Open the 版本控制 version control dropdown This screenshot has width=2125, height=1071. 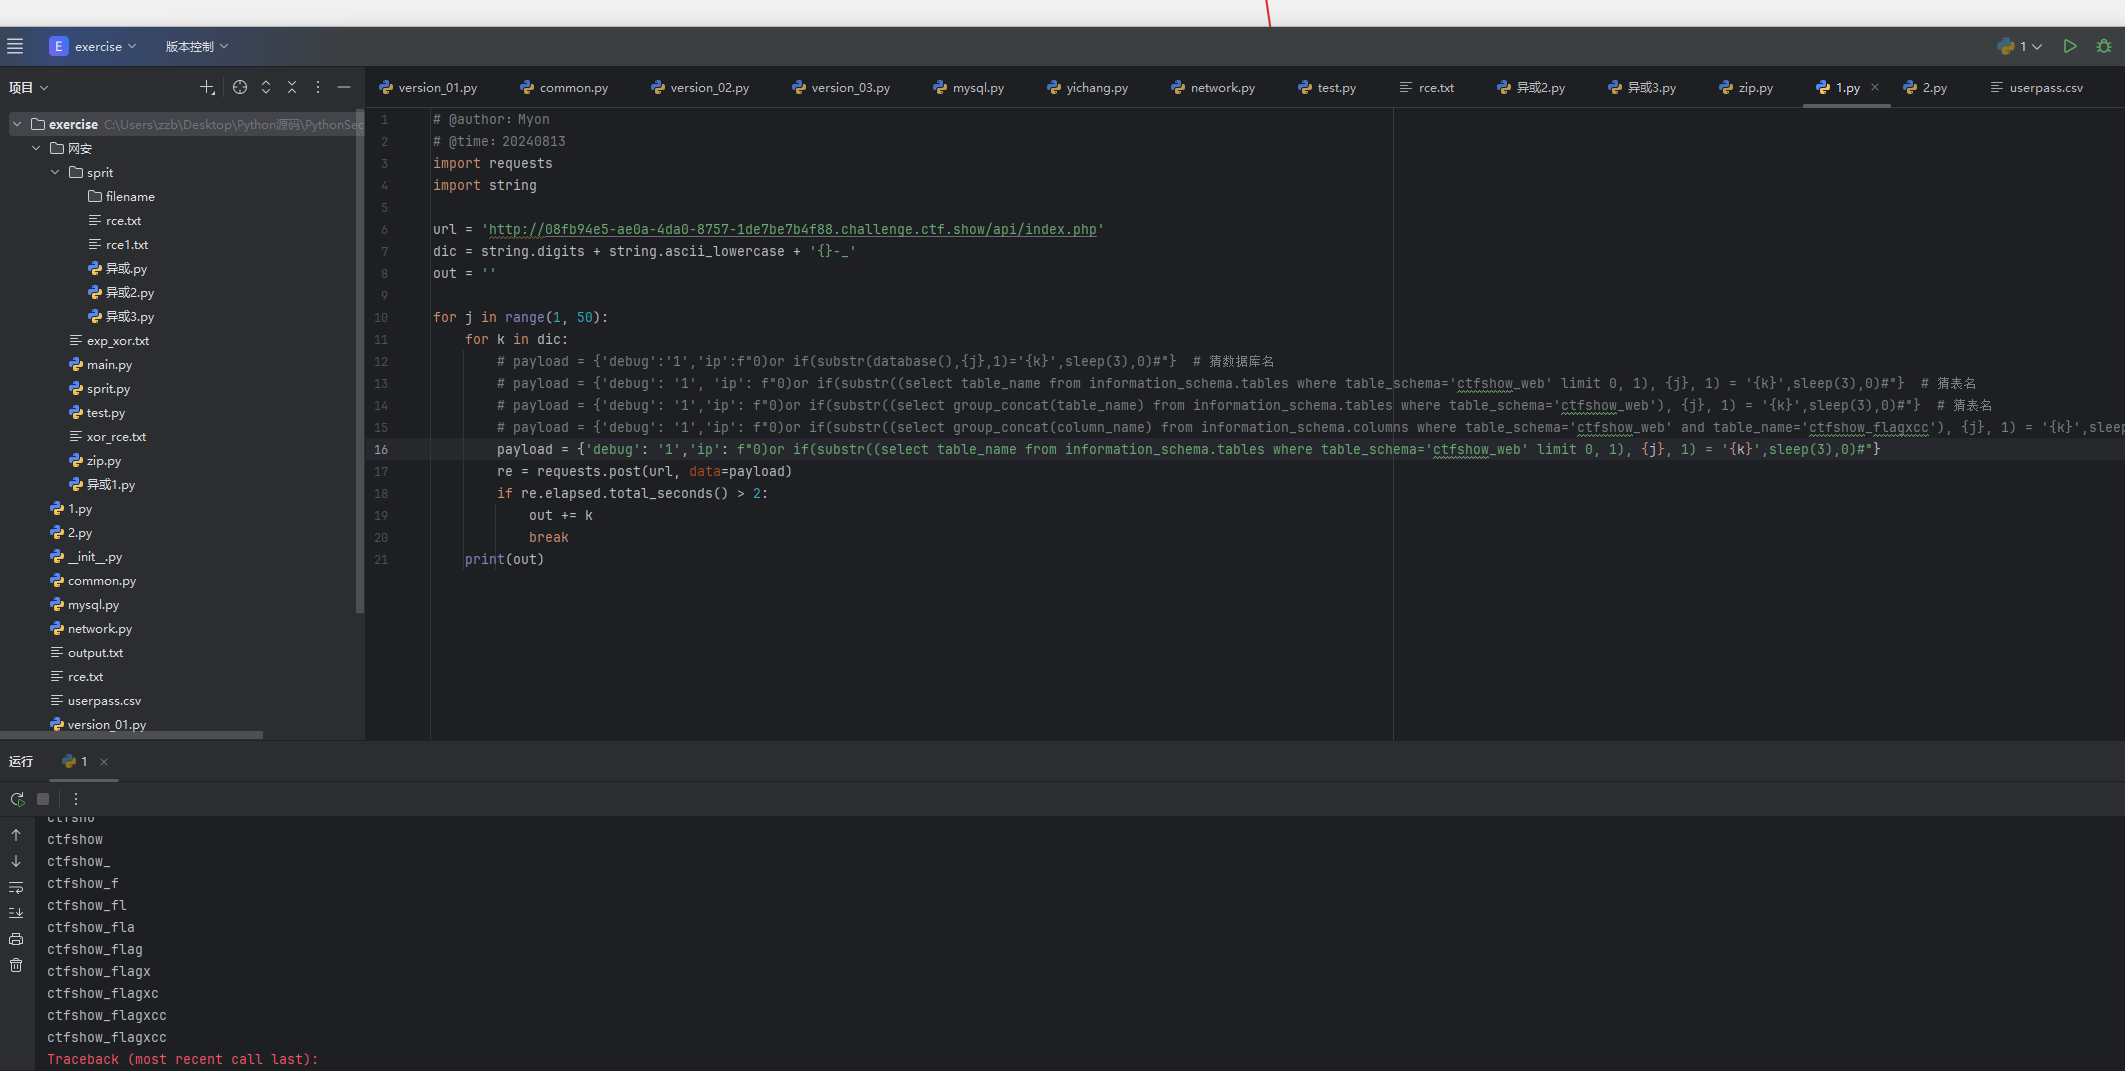point(196,46)
